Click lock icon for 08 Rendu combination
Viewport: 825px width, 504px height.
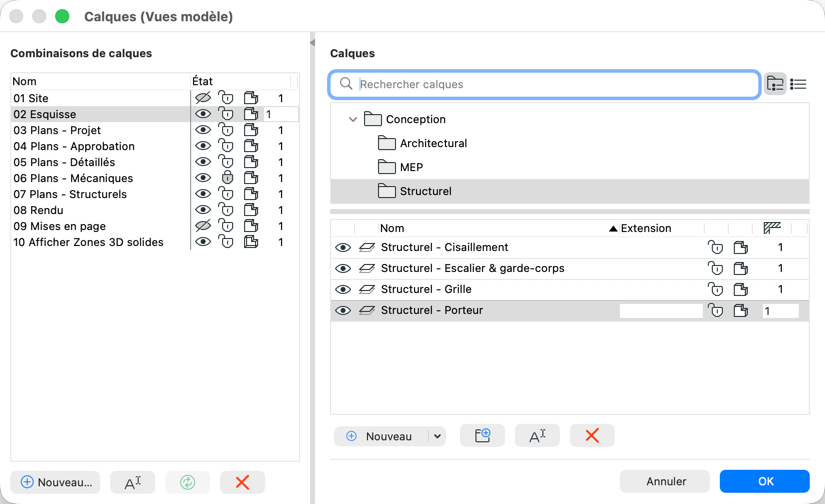(226, 209)
